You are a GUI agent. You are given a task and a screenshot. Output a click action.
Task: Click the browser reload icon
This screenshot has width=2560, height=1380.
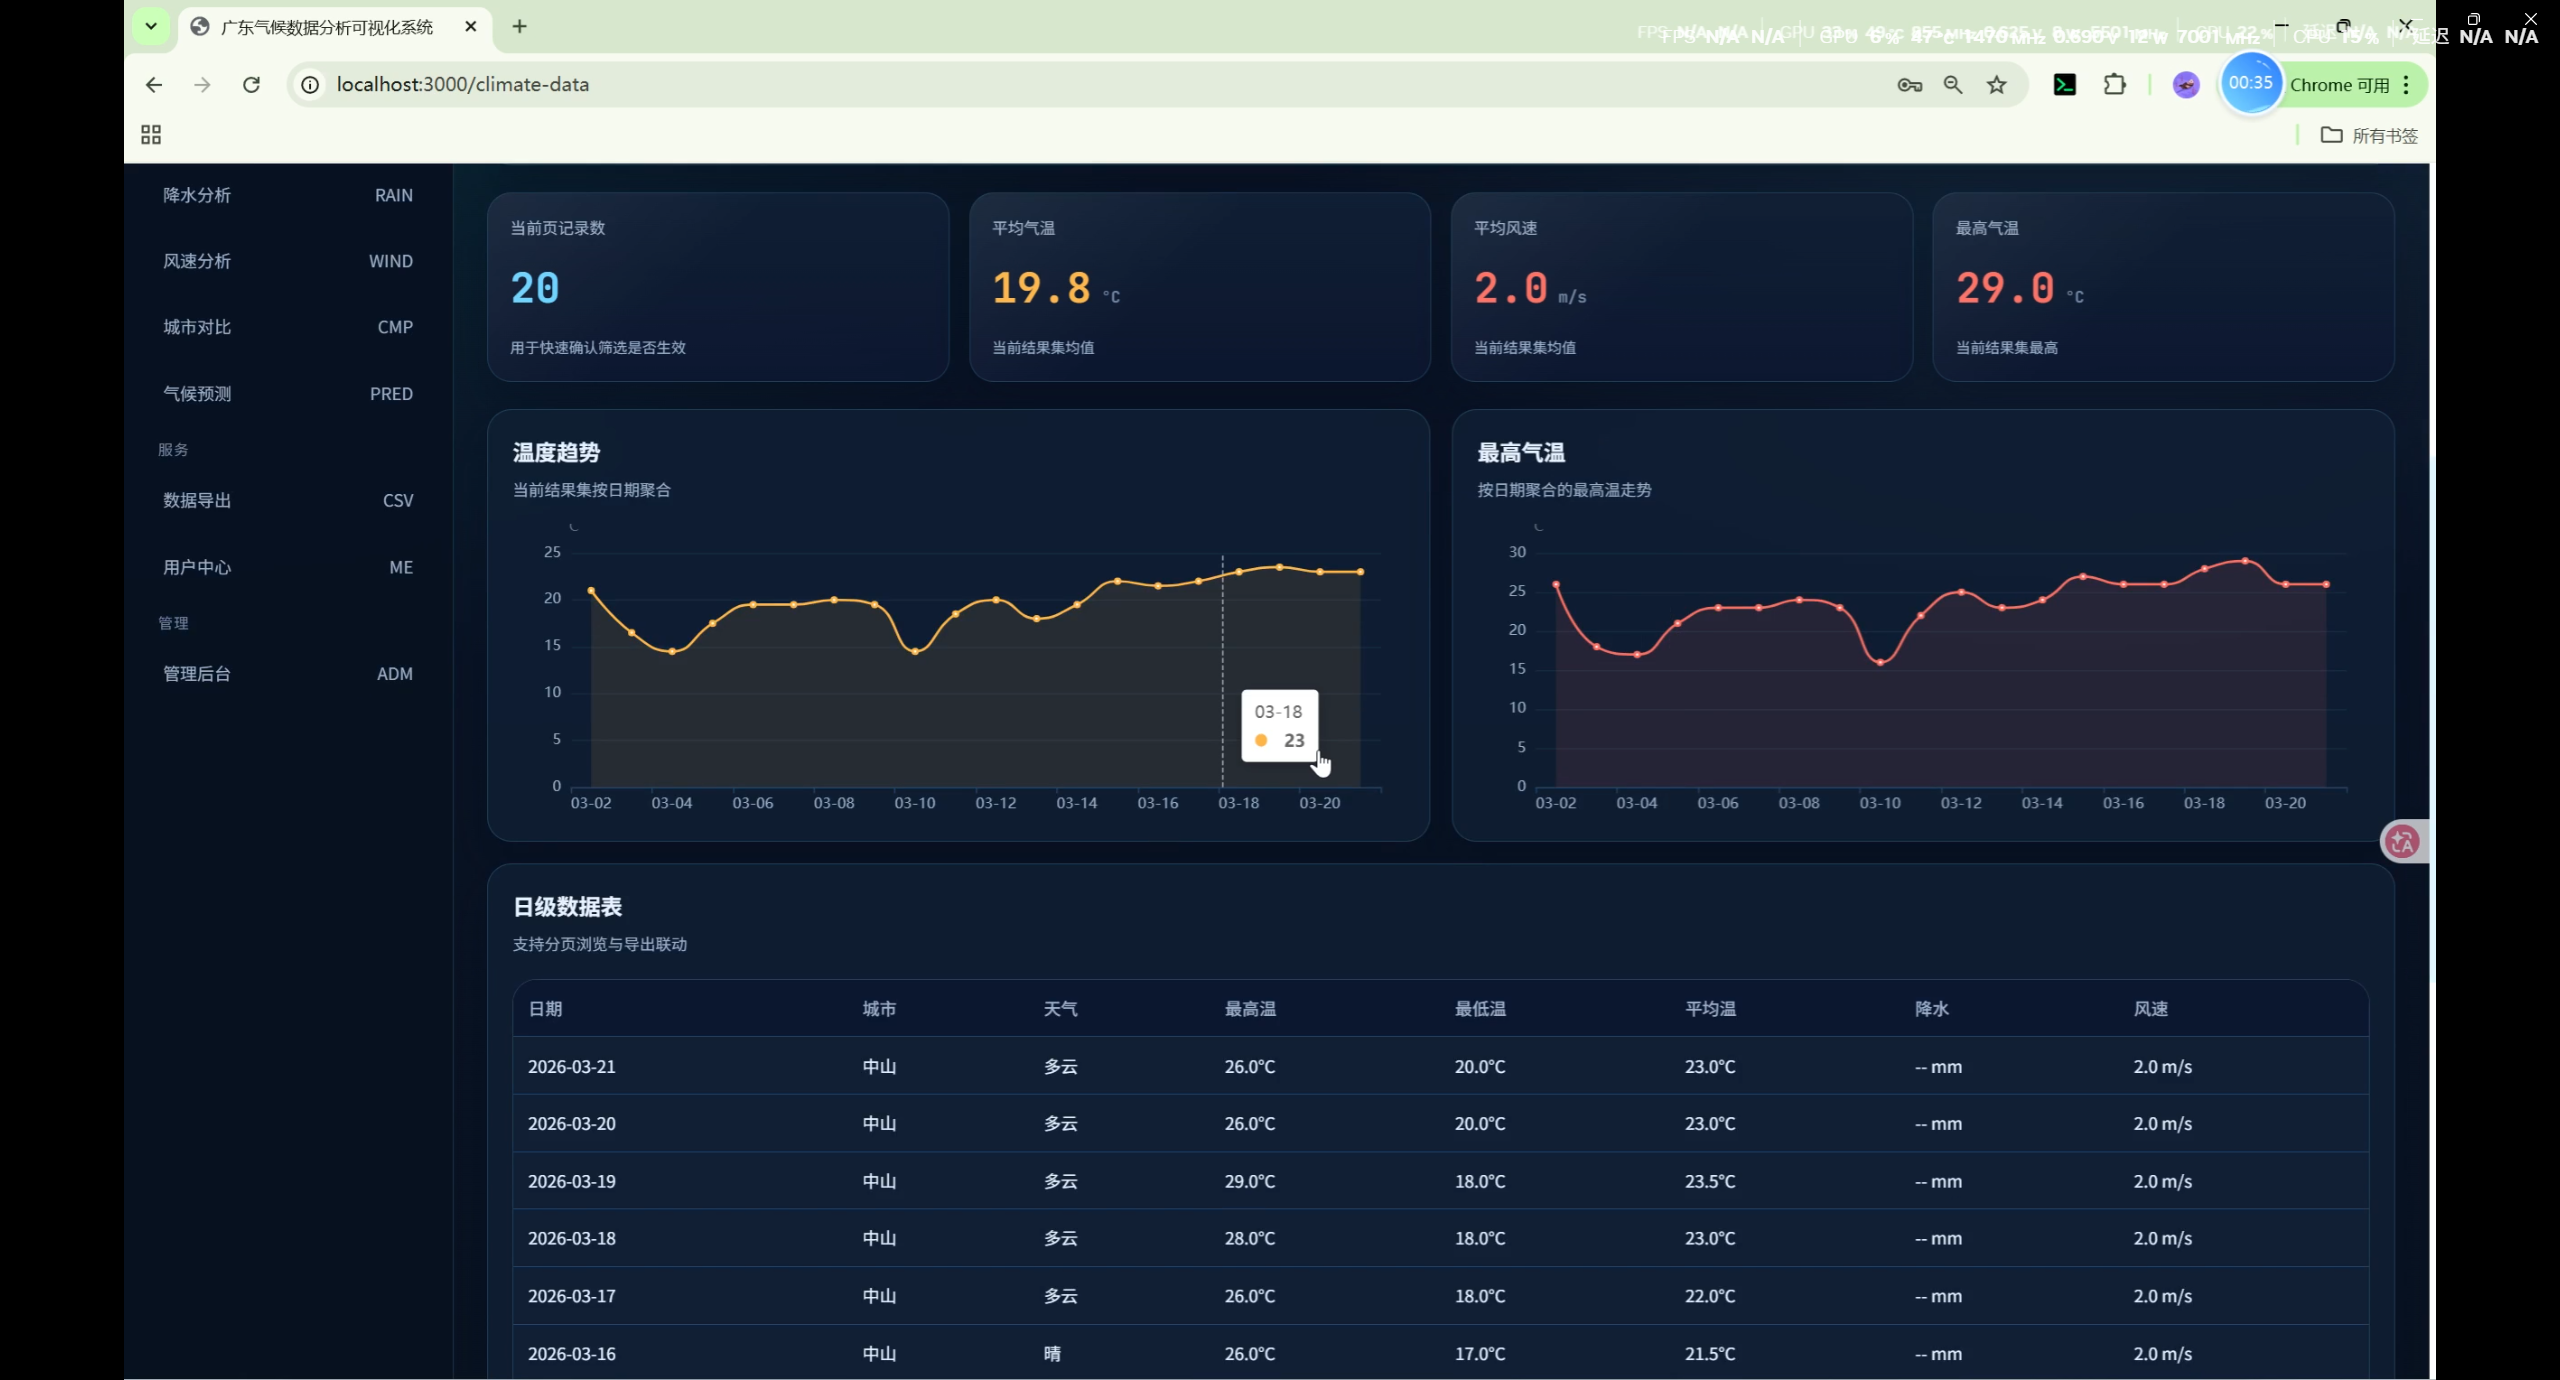pyautogui.click(x=251, y=85)
